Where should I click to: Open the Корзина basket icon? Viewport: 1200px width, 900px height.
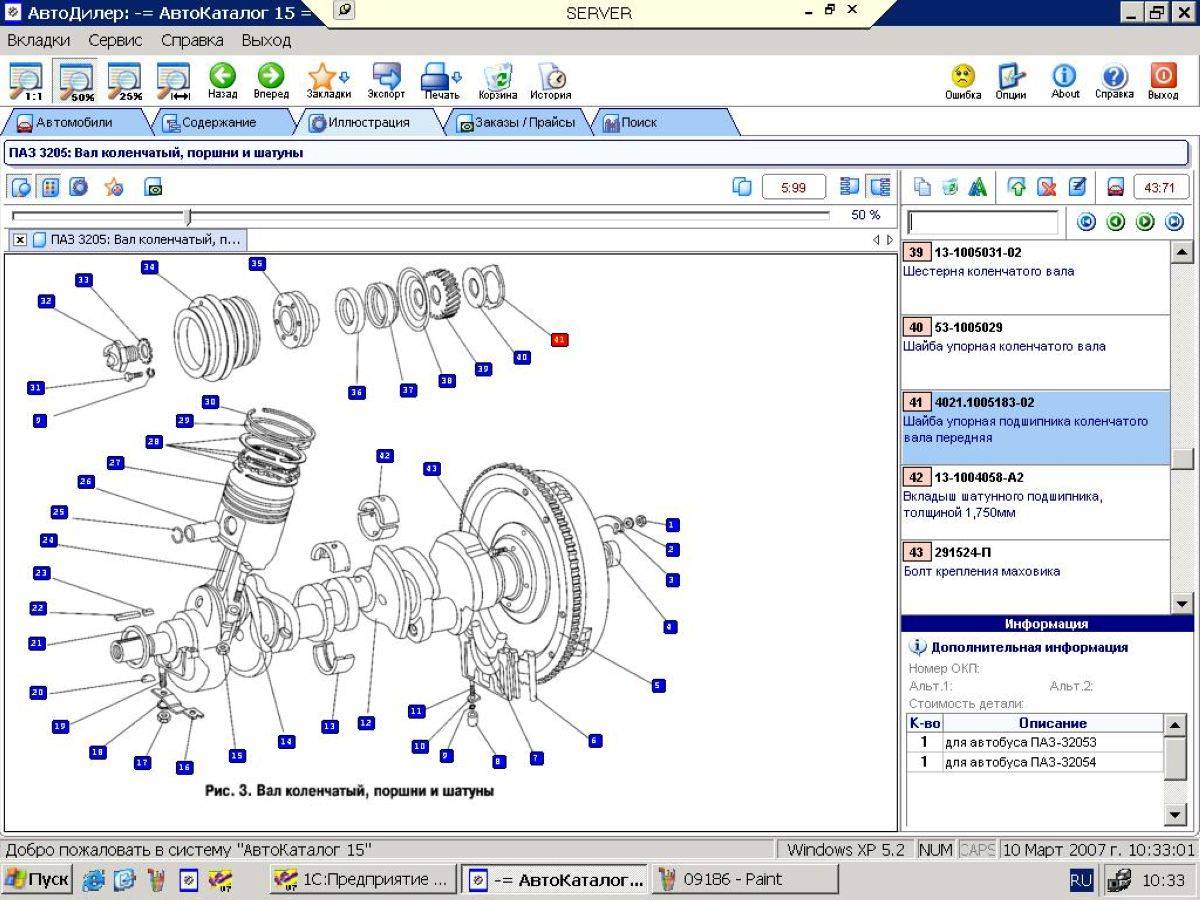point(498,78)
